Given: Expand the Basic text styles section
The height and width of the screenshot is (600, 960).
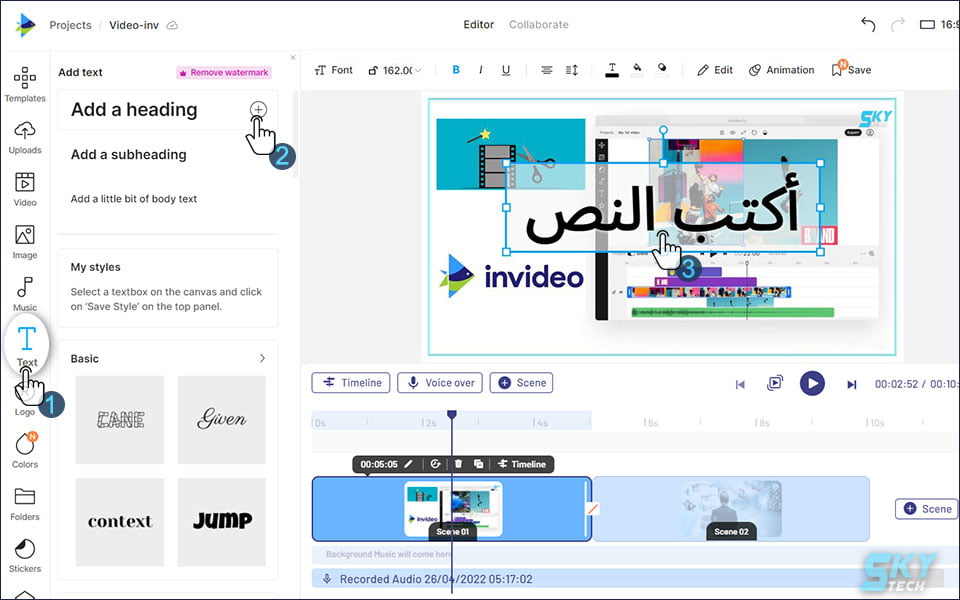Looking at the screenshot, I should [262, 358].
